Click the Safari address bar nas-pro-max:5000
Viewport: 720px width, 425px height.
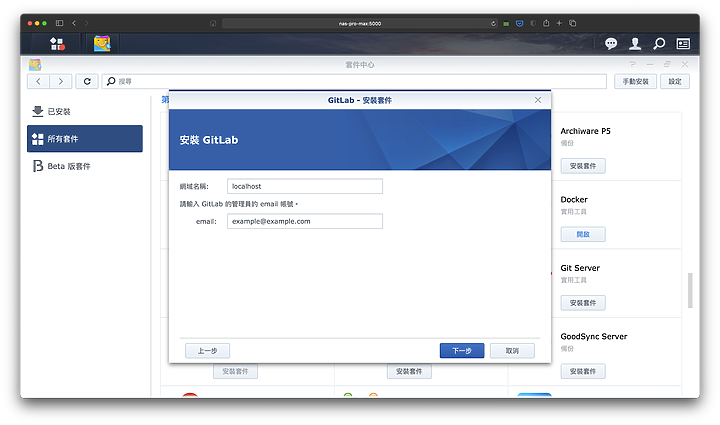point(360,23)
